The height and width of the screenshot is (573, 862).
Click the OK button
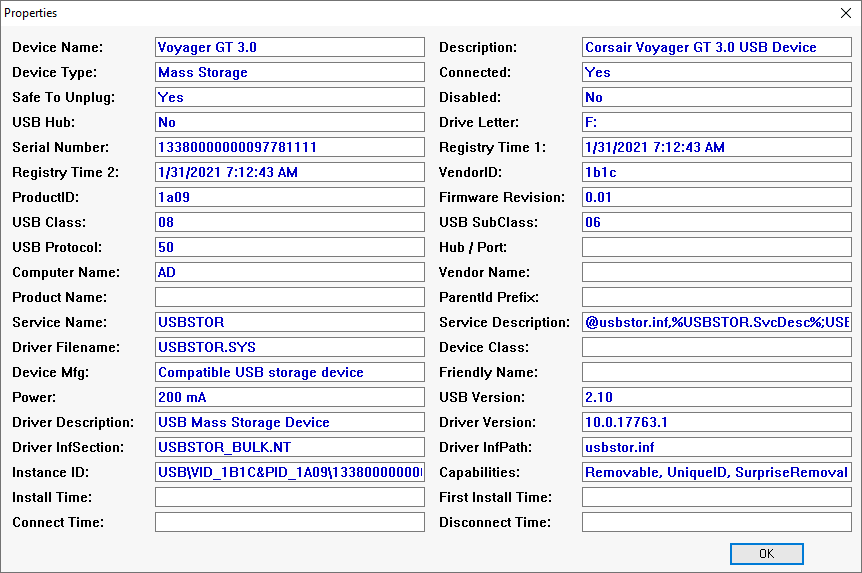766,553
